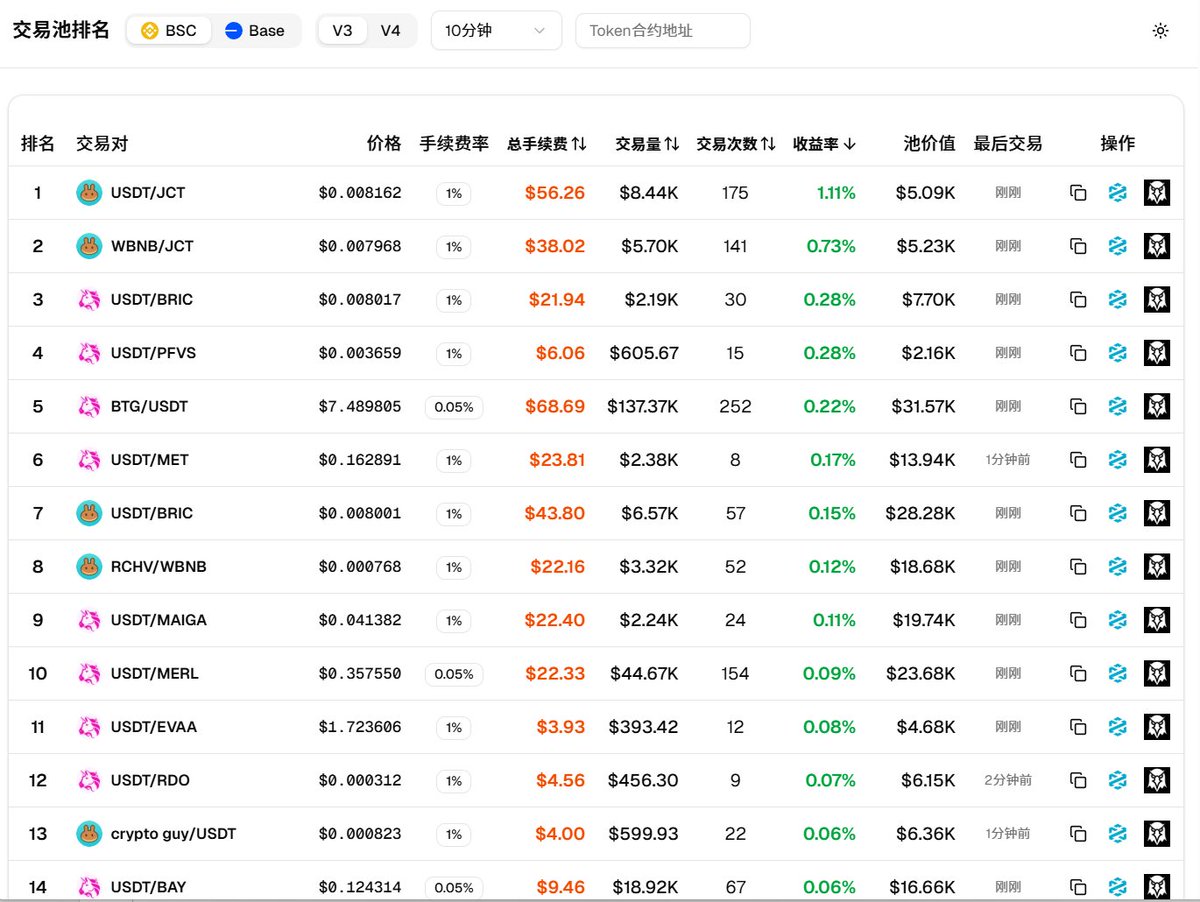1200x902 pixels.
Task: Sort by 交易次数 column header
Action: click(736, 144)
